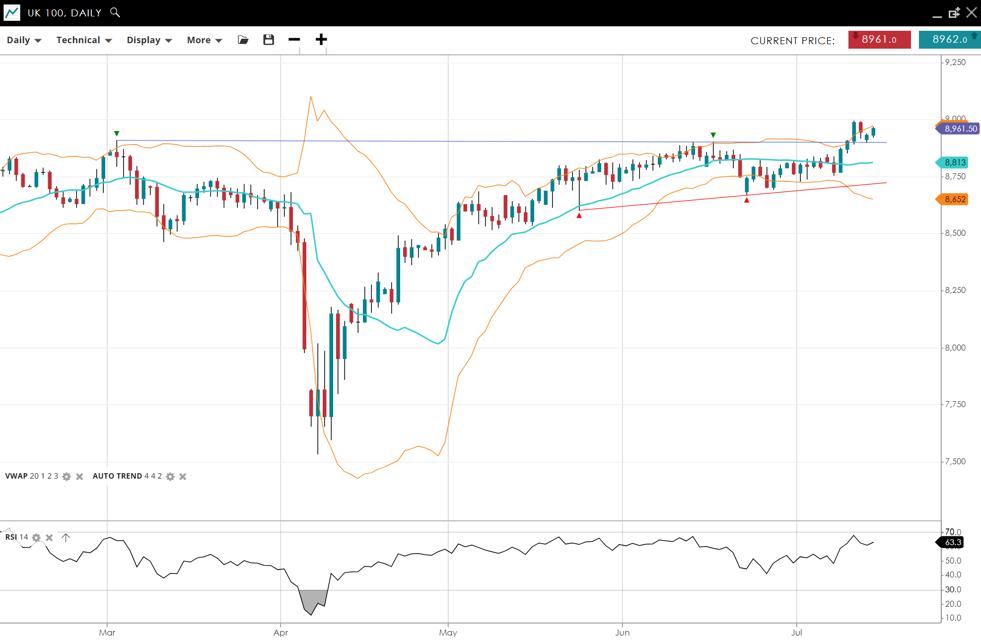
Task: Remove the VWAP indicator
Action: pyautogui.click(x=80, y=477)
